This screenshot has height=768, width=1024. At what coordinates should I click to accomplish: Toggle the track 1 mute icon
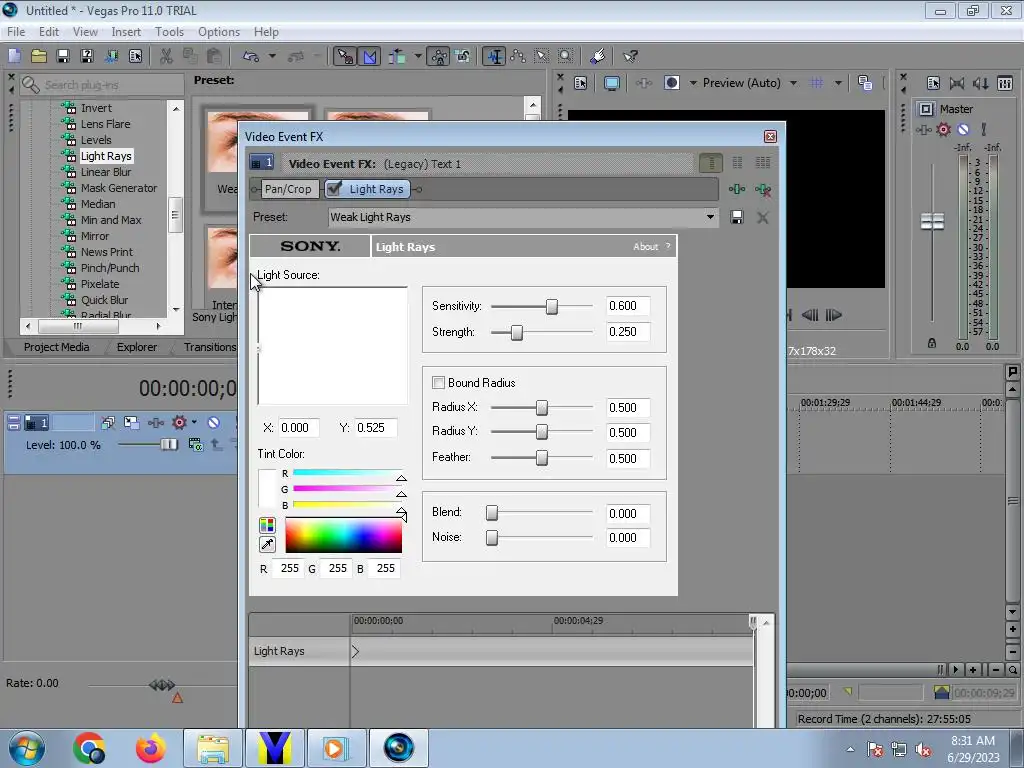[x=213, y=423]
